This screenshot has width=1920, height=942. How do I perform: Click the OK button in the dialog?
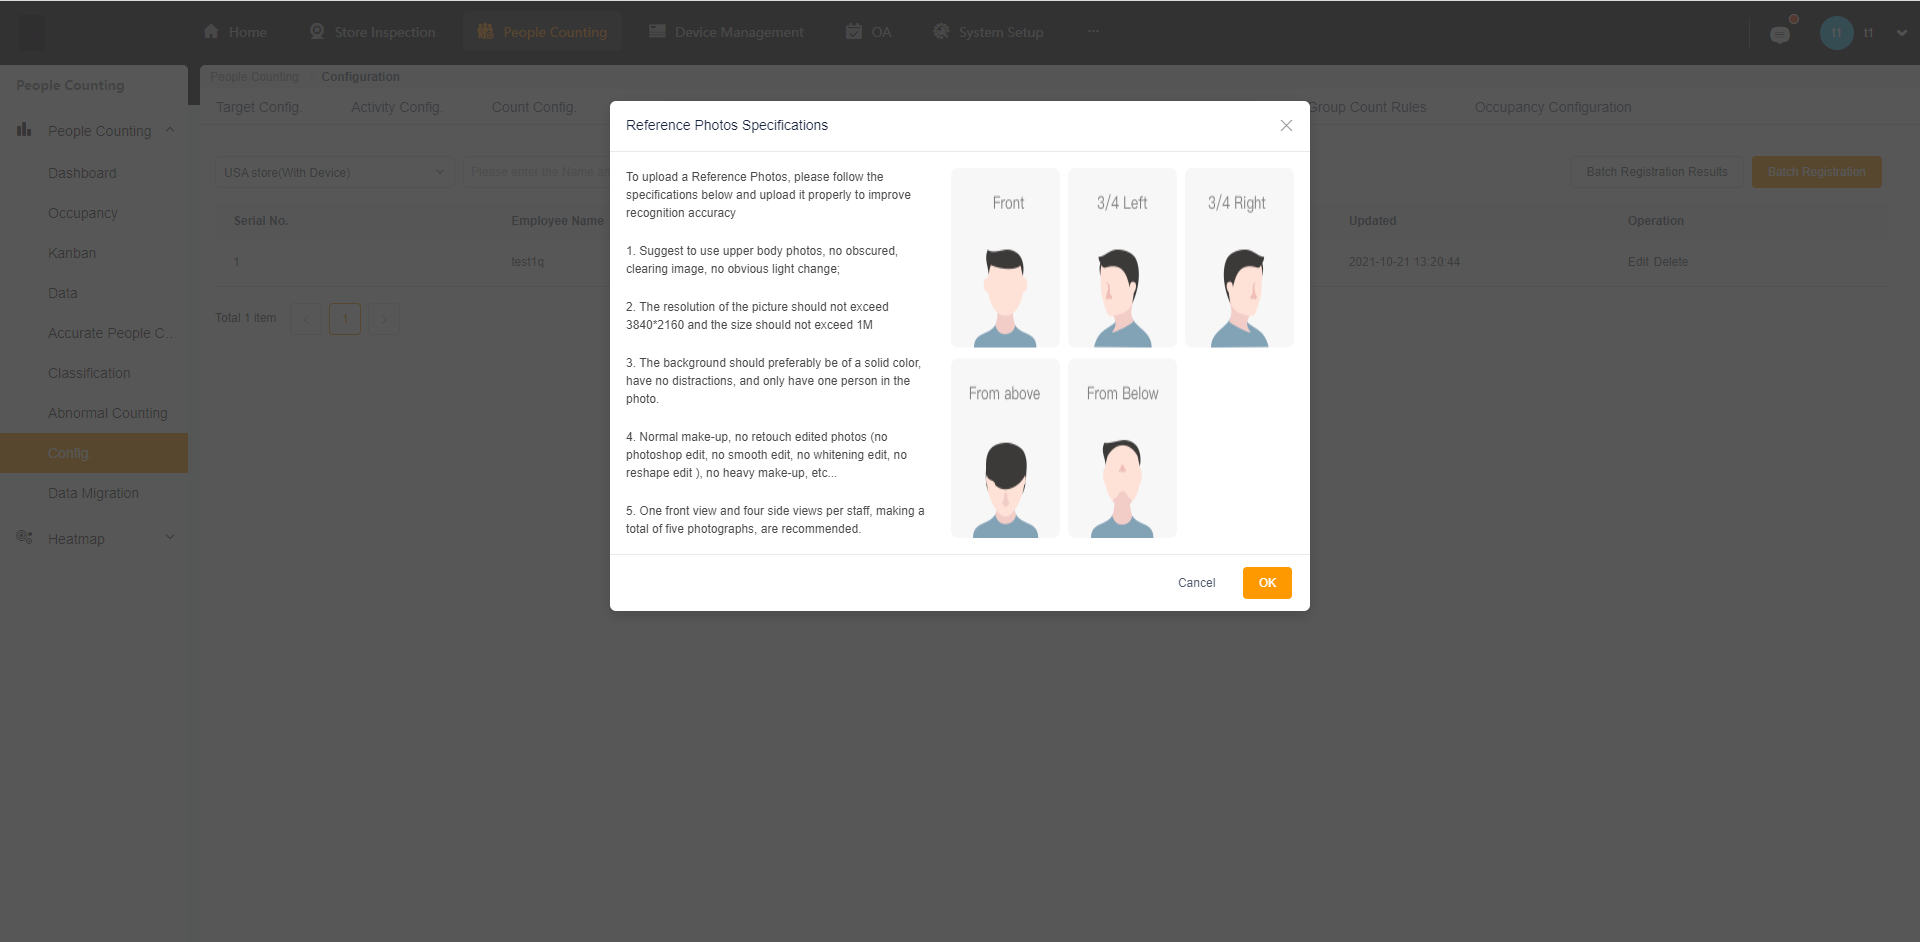[x=1267, y=582]
